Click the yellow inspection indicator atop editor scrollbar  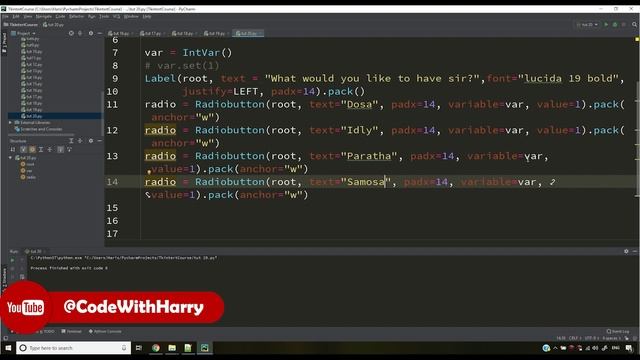click(637, 40)
